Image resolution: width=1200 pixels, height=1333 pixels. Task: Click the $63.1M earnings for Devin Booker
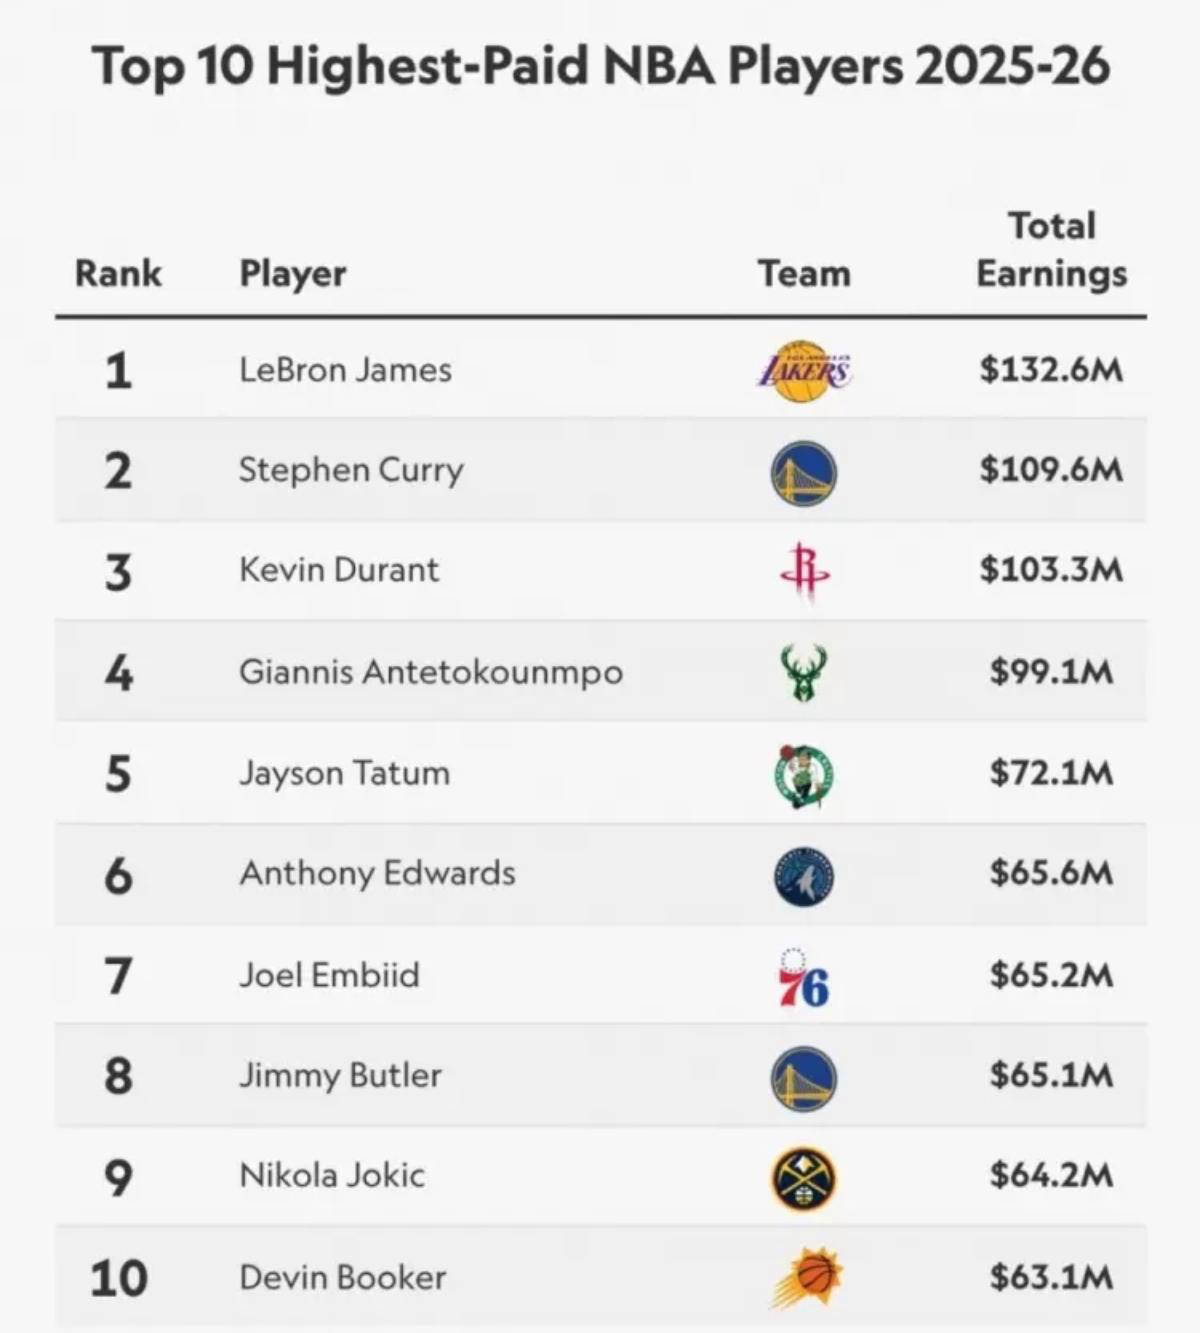pos(1051,1277)
